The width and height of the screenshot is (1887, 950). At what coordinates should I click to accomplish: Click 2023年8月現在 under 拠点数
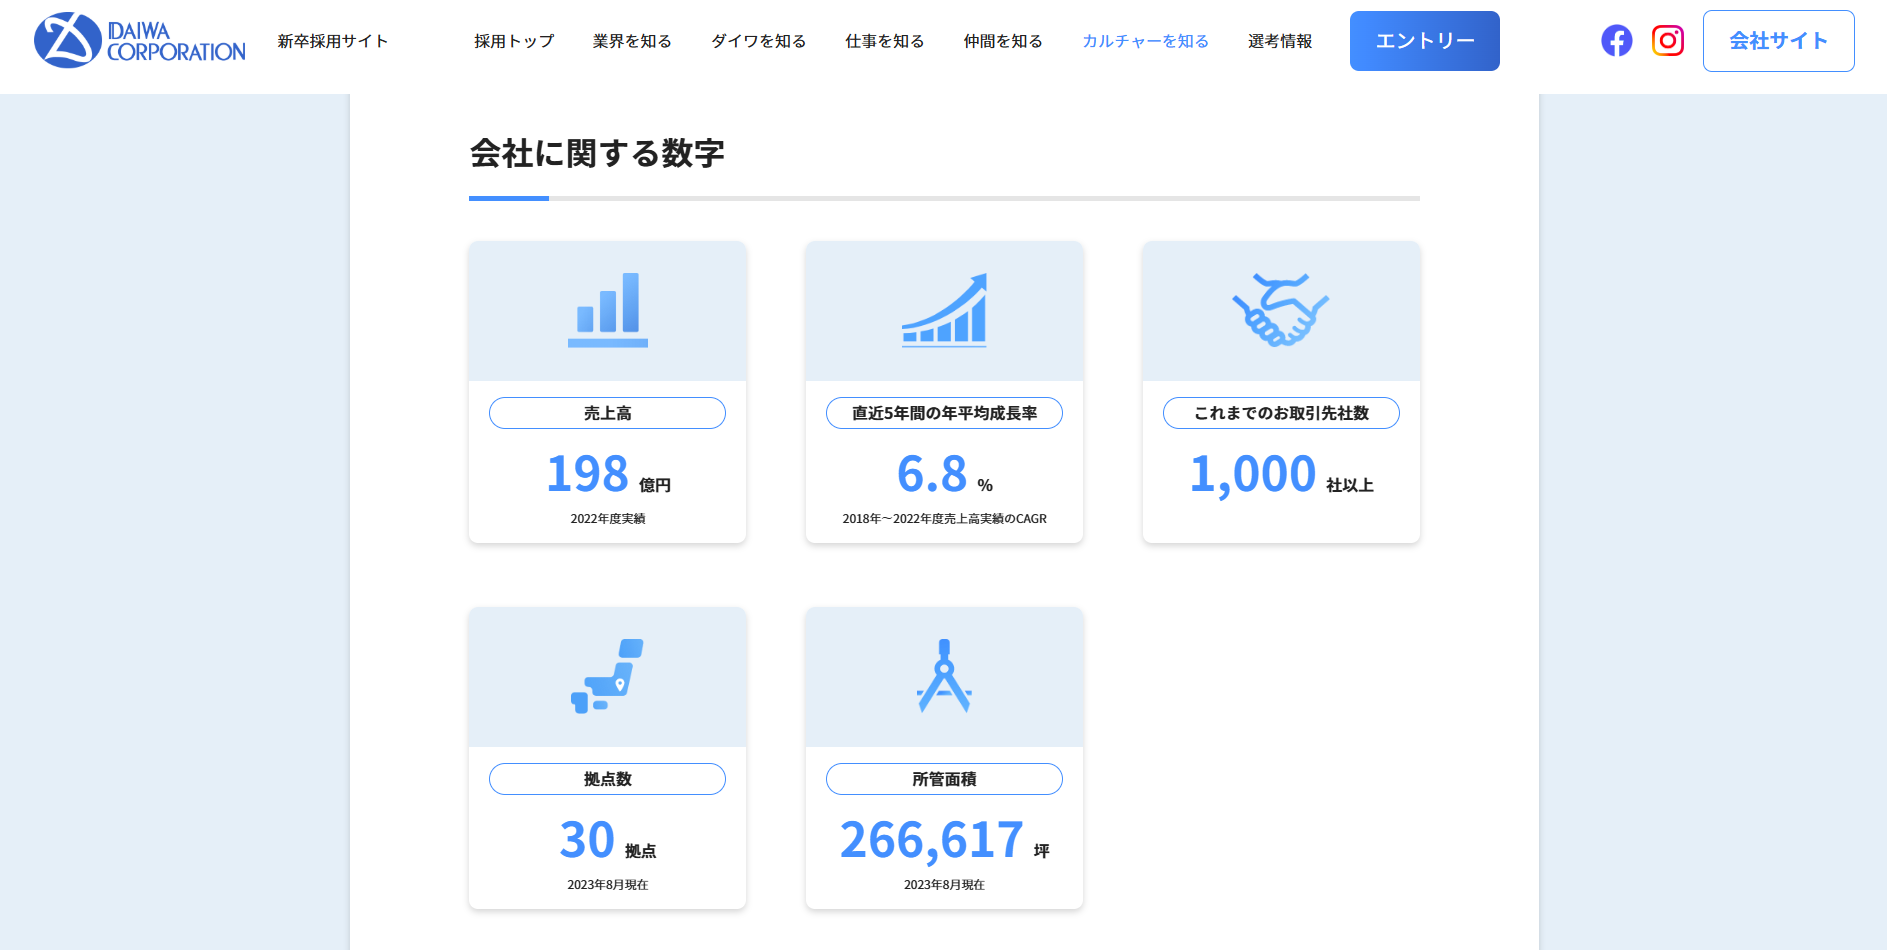click(608, 885)
